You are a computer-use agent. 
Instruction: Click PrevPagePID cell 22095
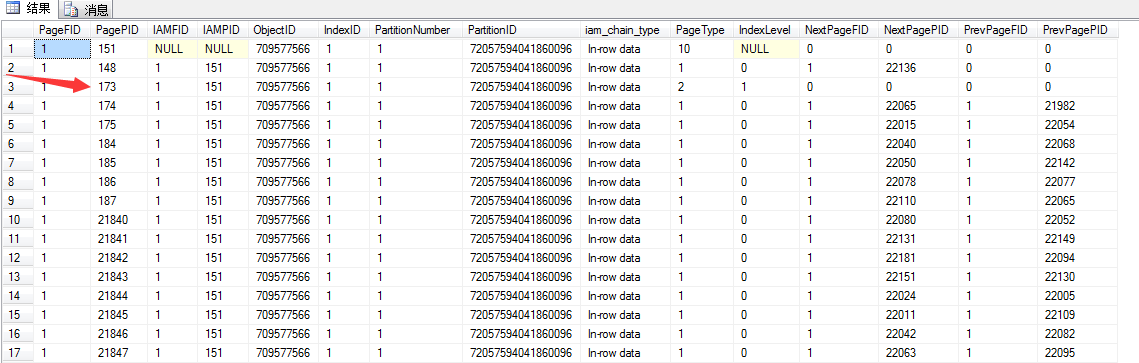tap(1078, 352)
